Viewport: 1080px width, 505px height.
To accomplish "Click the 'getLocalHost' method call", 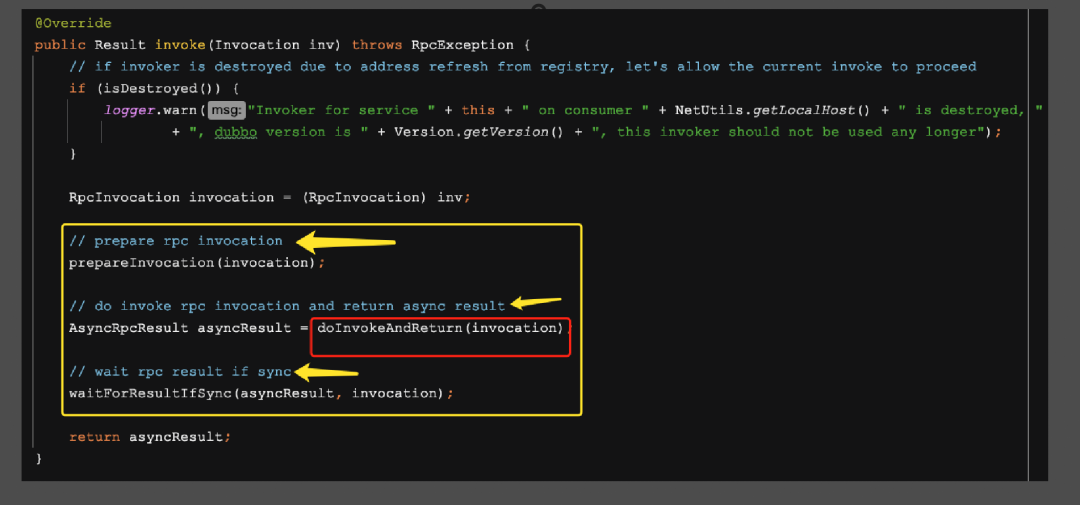I will pyautogui.click(x=803, y=110).
